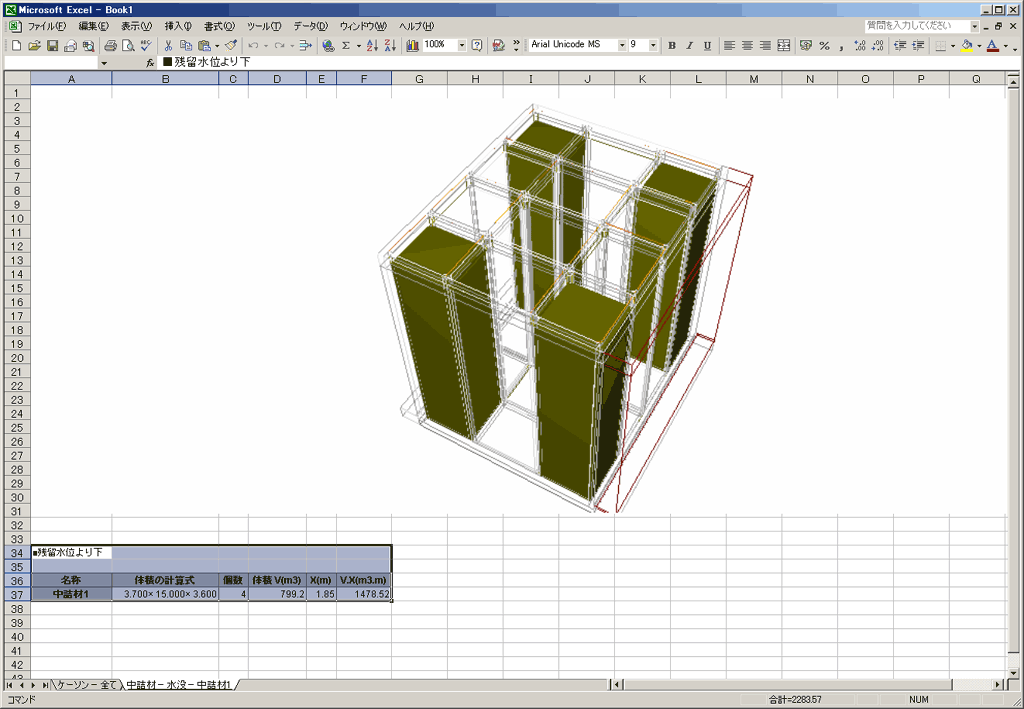Toggle Bold formatting
The width and height of the screenshot is (1024, 709).
[x=672, y=45]
